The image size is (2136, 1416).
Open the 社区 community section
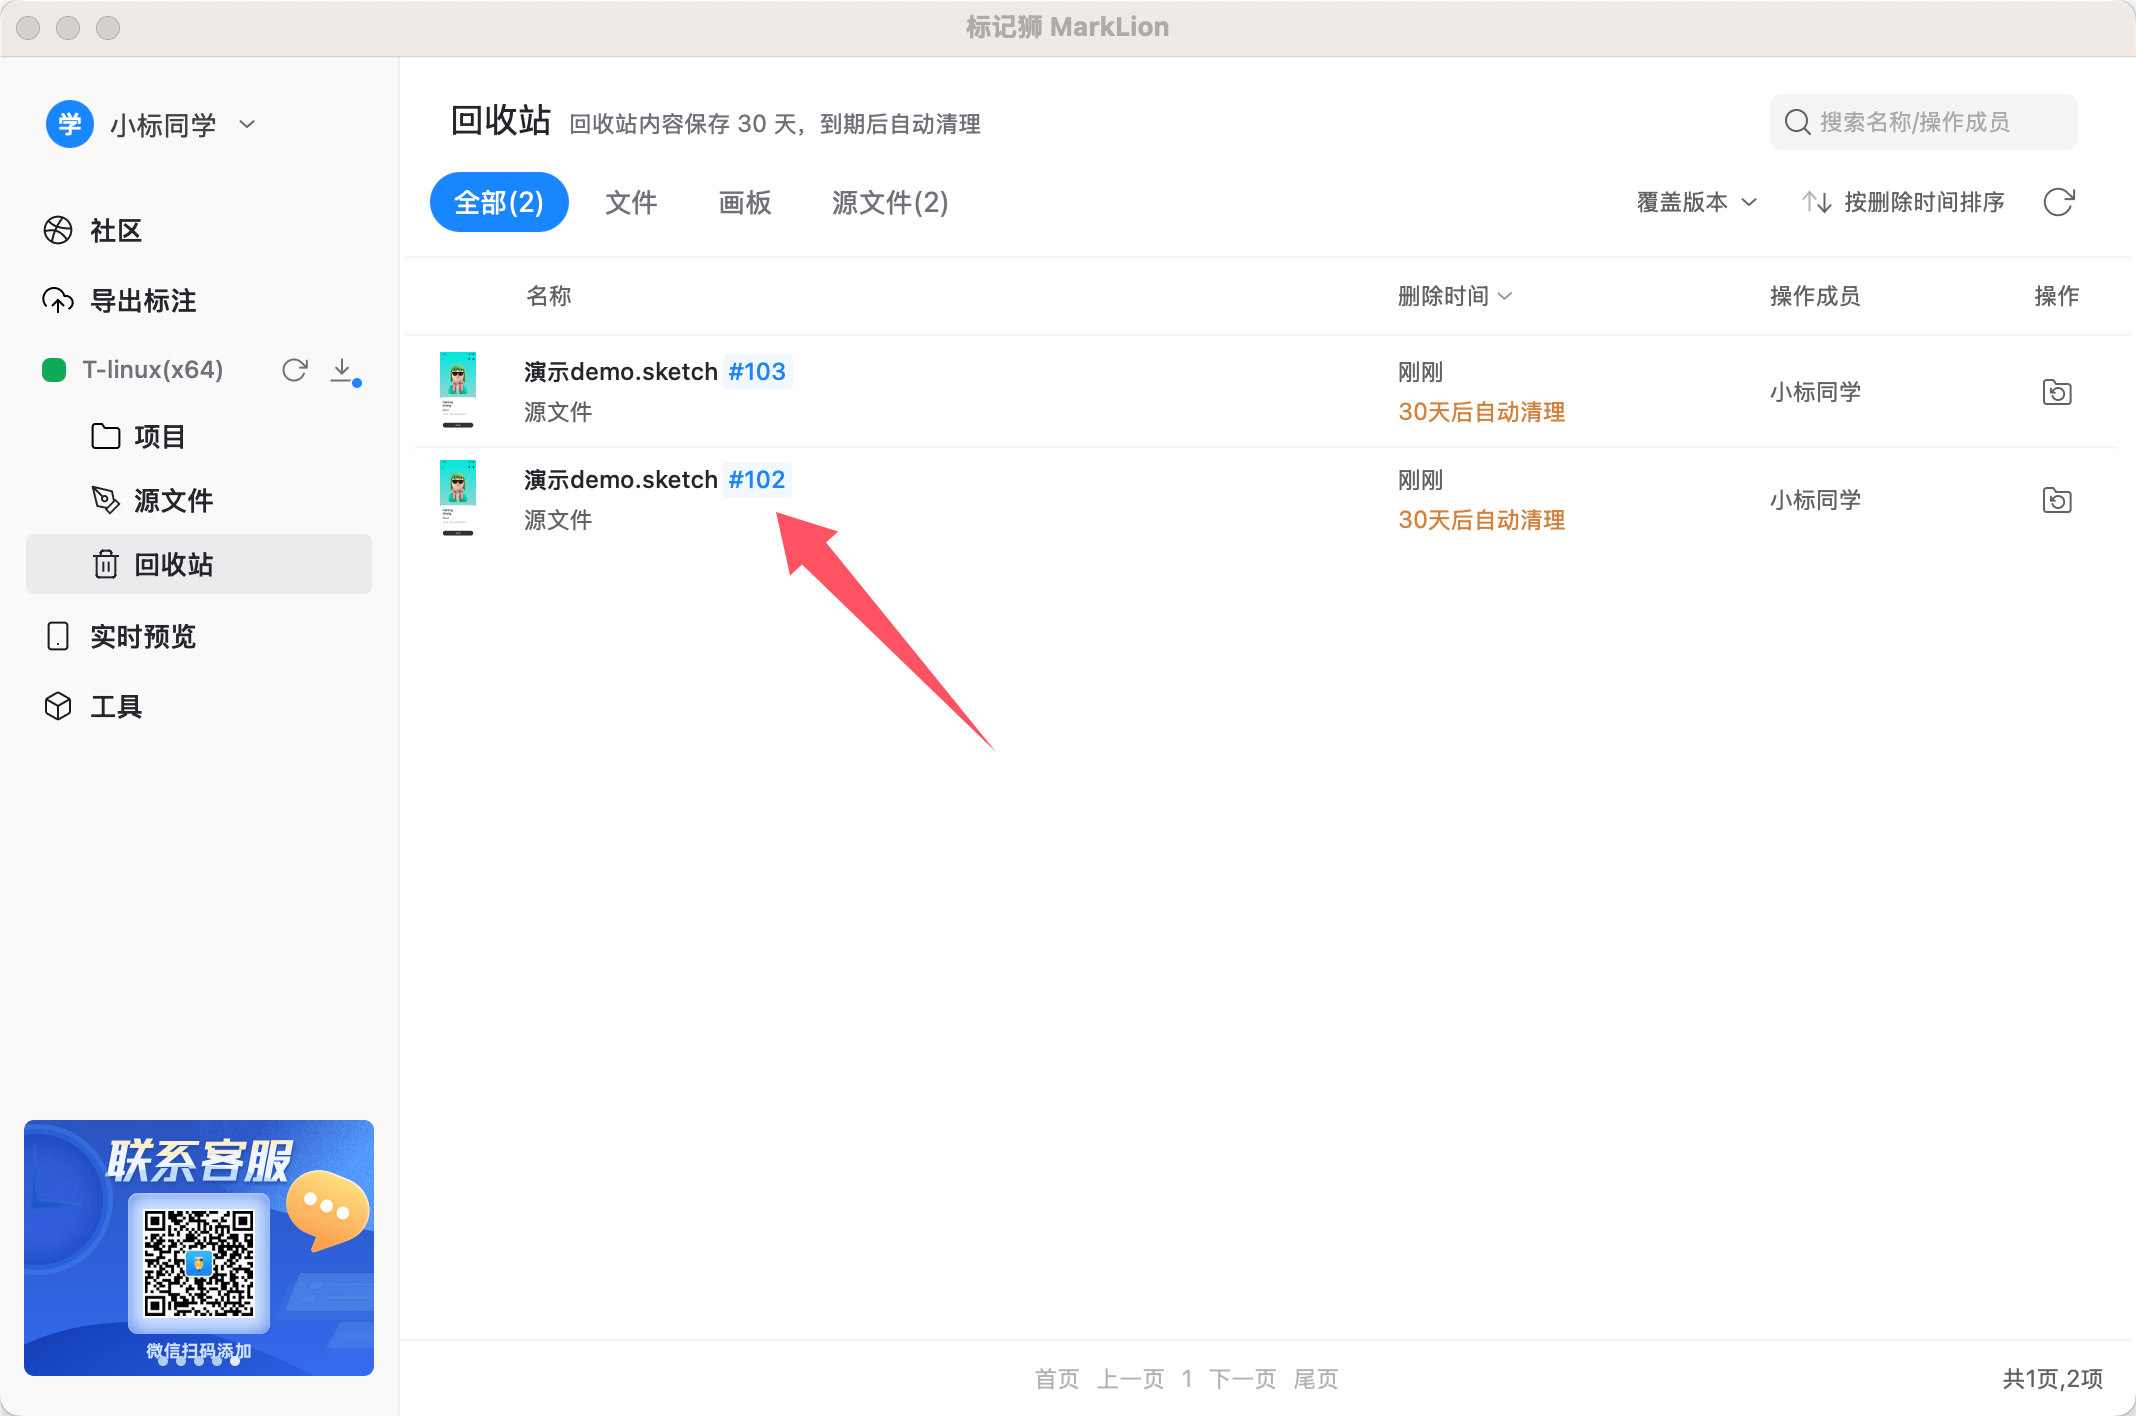click(115, 230)
